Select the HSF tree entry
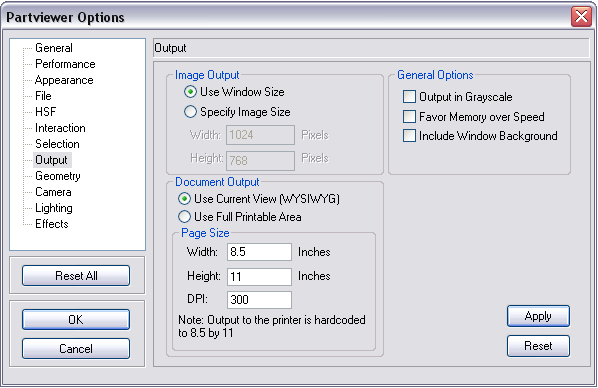The height and width of the screenshot is (388, 598). [45, 112]
